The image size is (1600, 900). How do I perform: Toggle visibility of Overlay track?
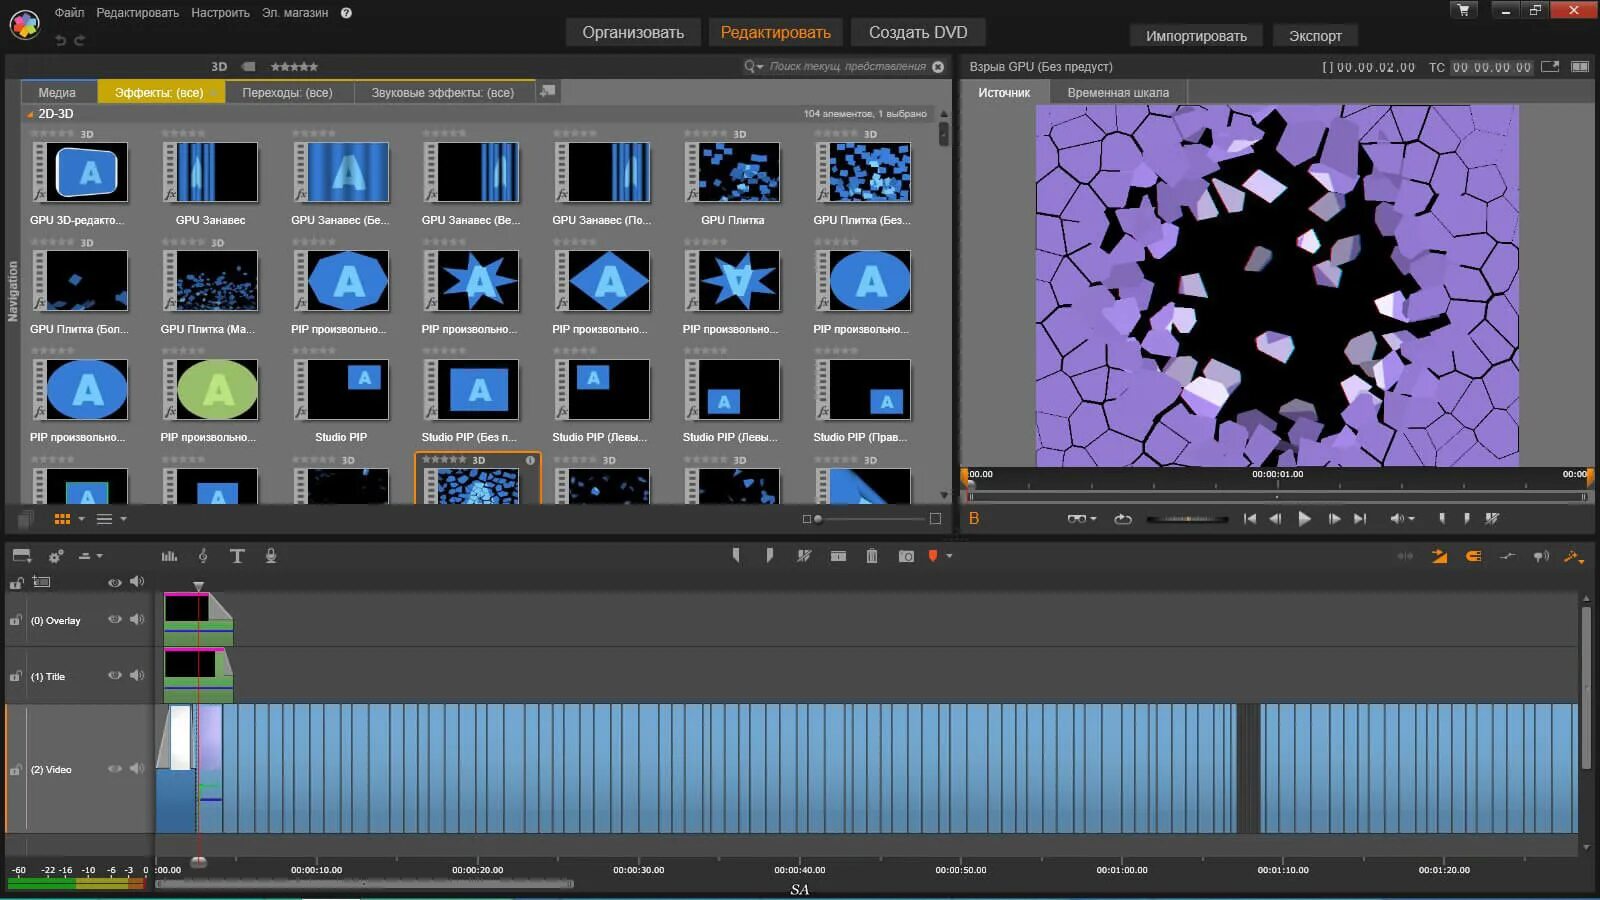coord(115,620)
